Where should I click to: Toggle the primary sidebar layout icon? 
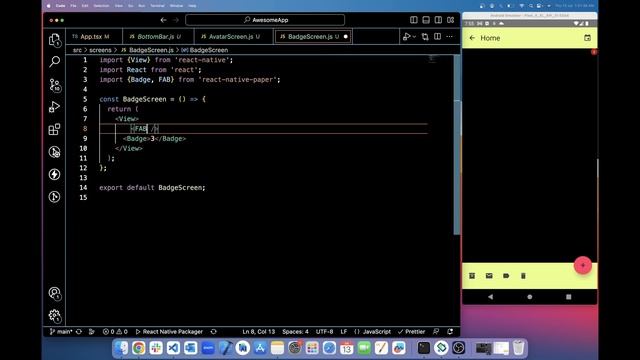413,20
